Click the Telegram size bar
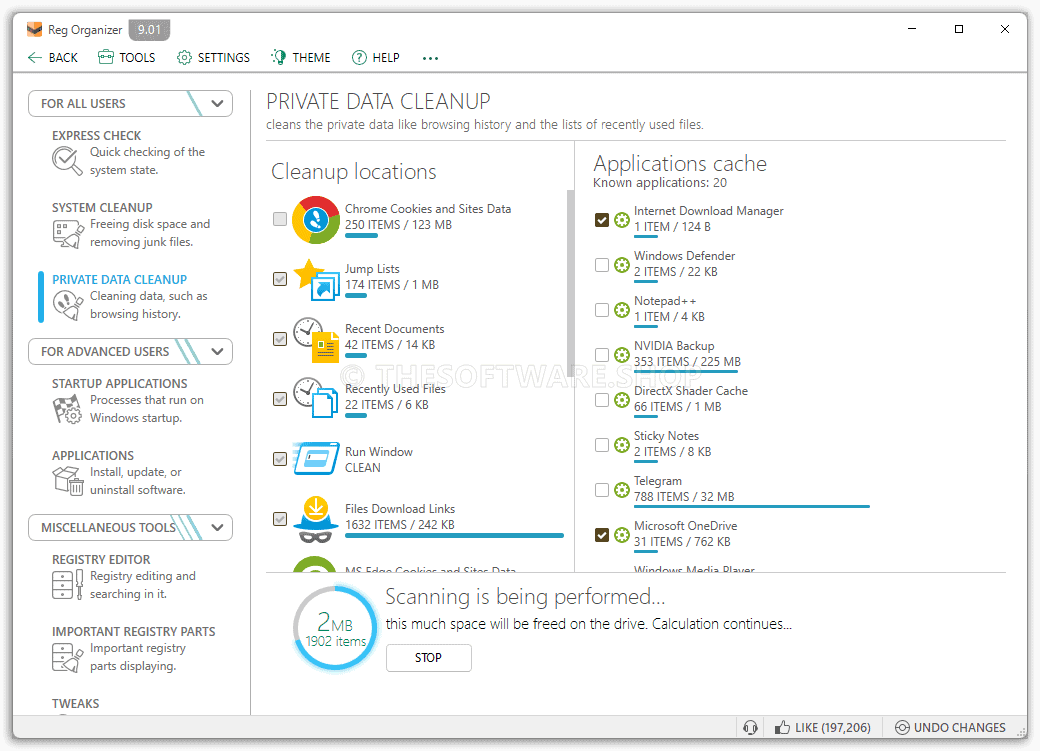Viewport: 1040px width, 751px height. click(751, 506)
